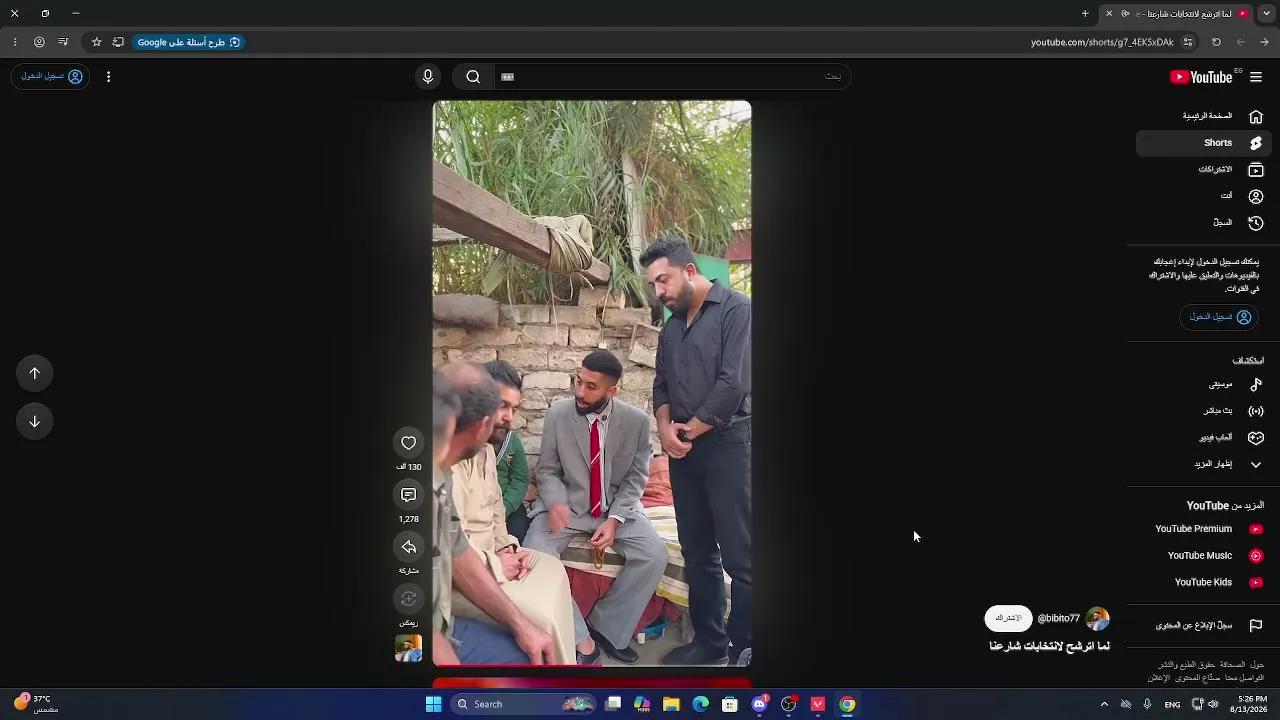The image size is (1280, 720).
Task: Open the virtual keyboard icon in search box
Action: click(508, 77)
